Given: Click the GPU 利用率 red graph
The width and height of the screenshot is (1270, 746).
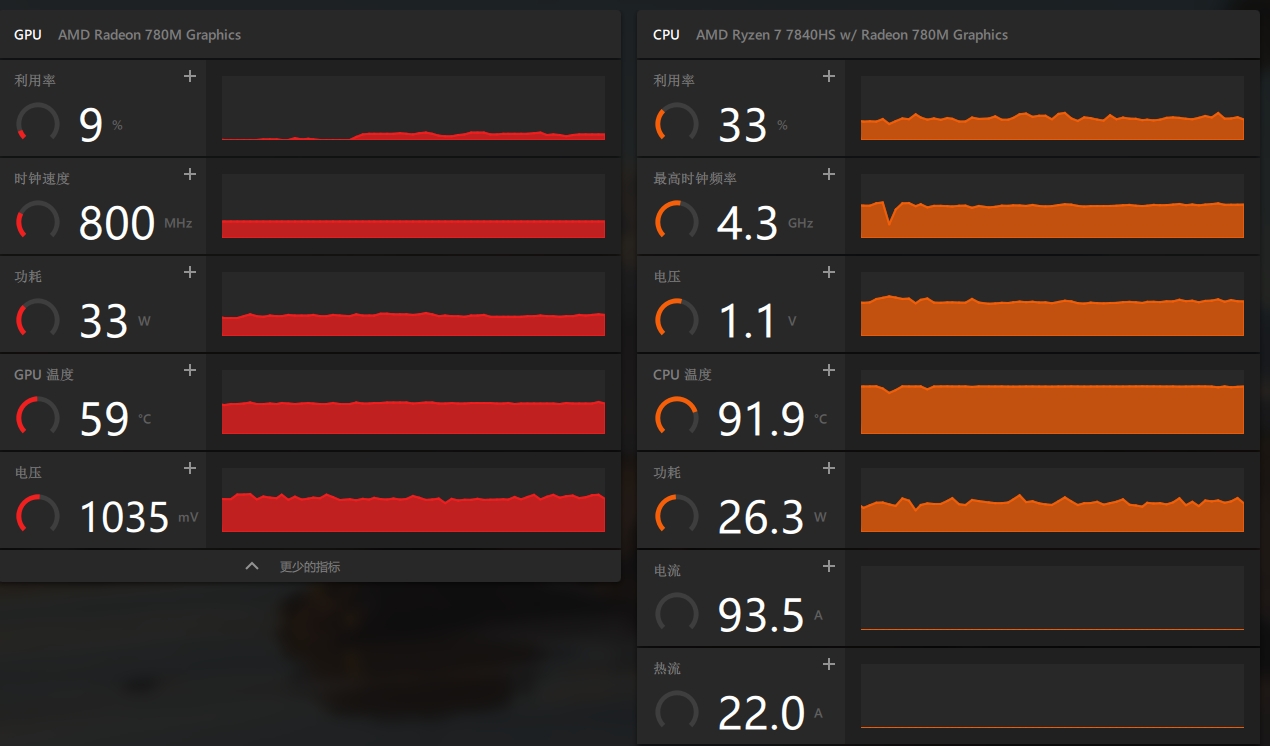Looking at the screenshot, I should pos(413,108).
